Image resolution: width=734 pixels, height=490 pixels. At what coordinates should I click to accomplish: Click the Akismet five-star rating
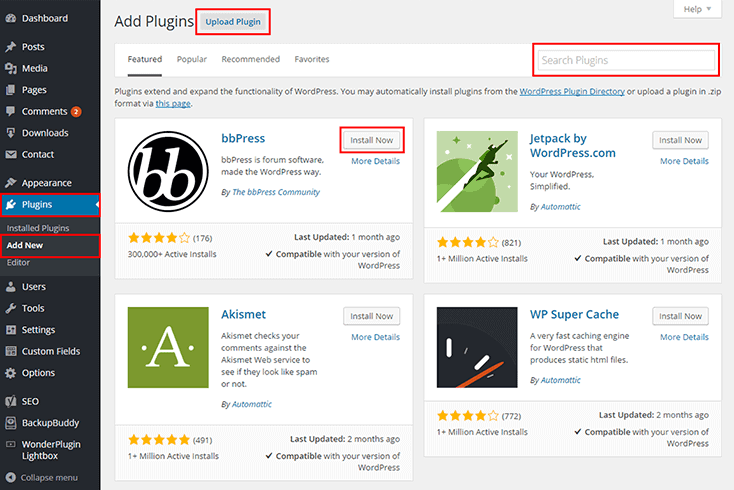click(159, 440)
